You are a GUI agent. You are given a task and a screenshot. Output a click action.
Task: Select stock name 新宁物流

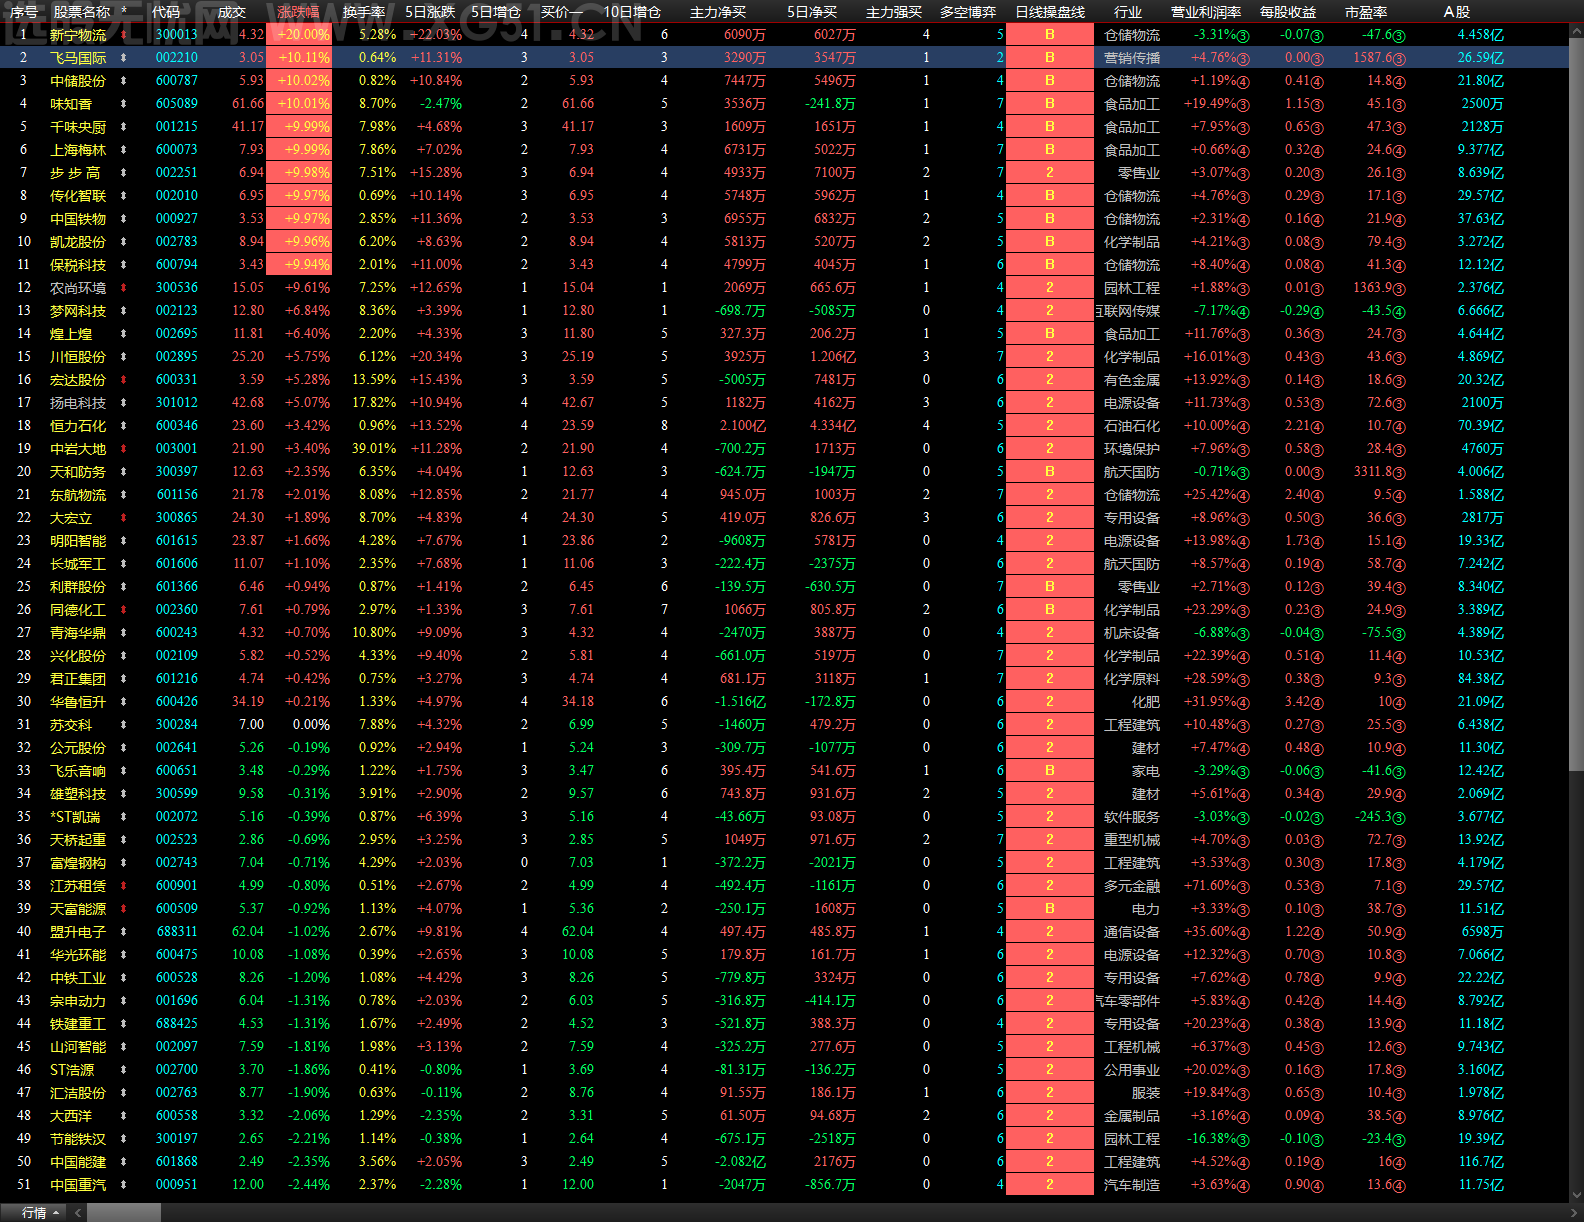click(x=78, y=35)
